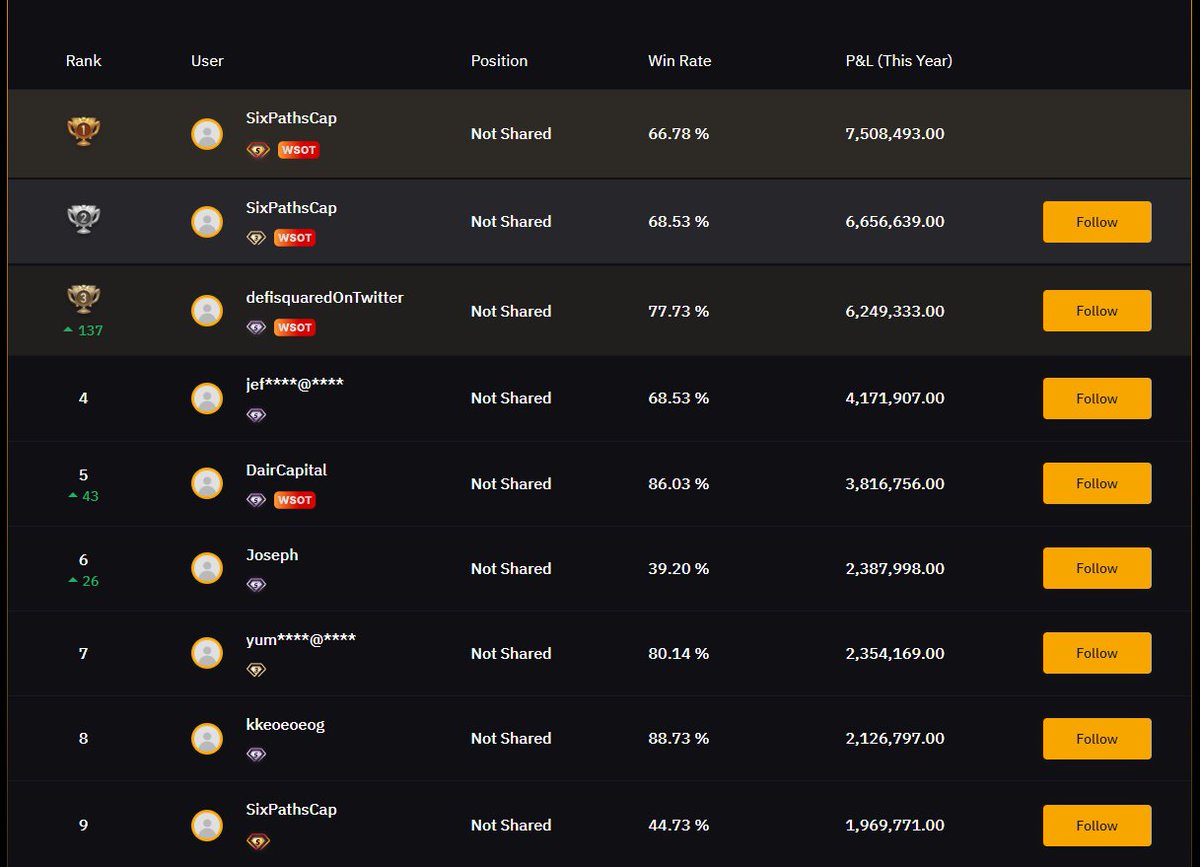The image size is (1200, 867).
Task: Click the P&L (This Year) column header
Action: pyautogui.click(x=898, y=60)
